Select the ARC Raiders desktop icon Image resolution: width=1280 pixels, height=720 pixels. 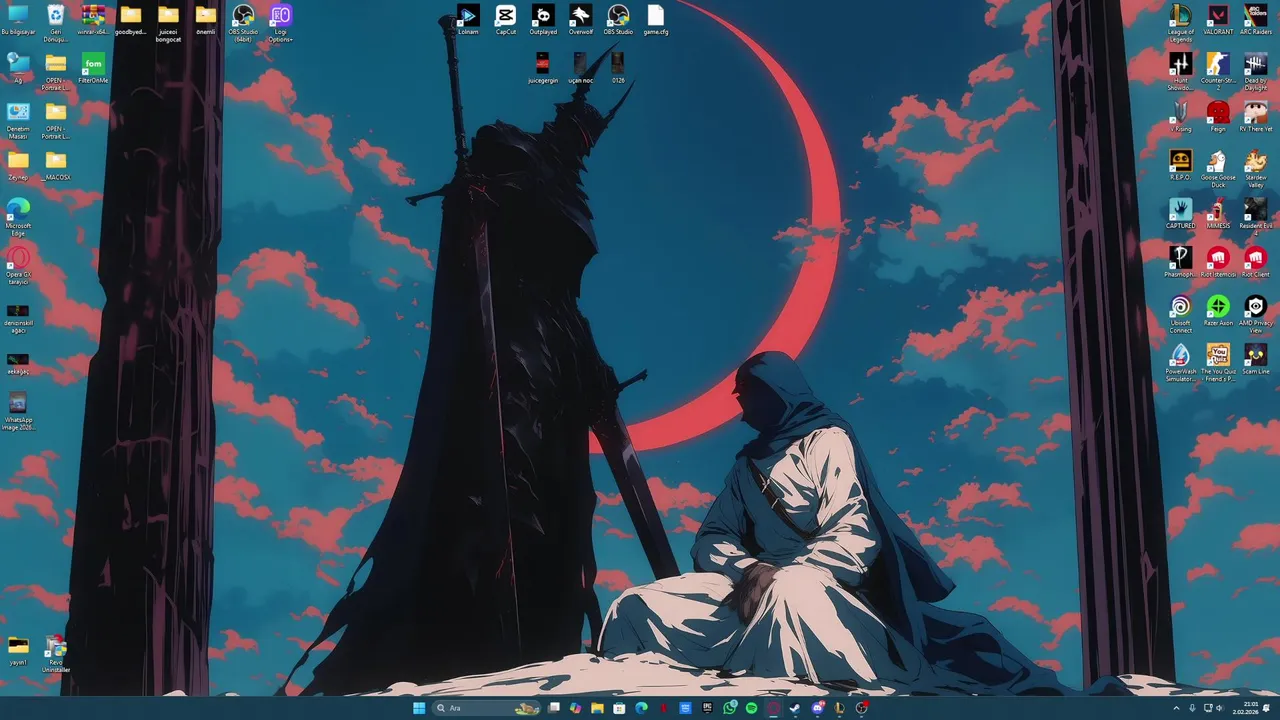[1256, 20]
